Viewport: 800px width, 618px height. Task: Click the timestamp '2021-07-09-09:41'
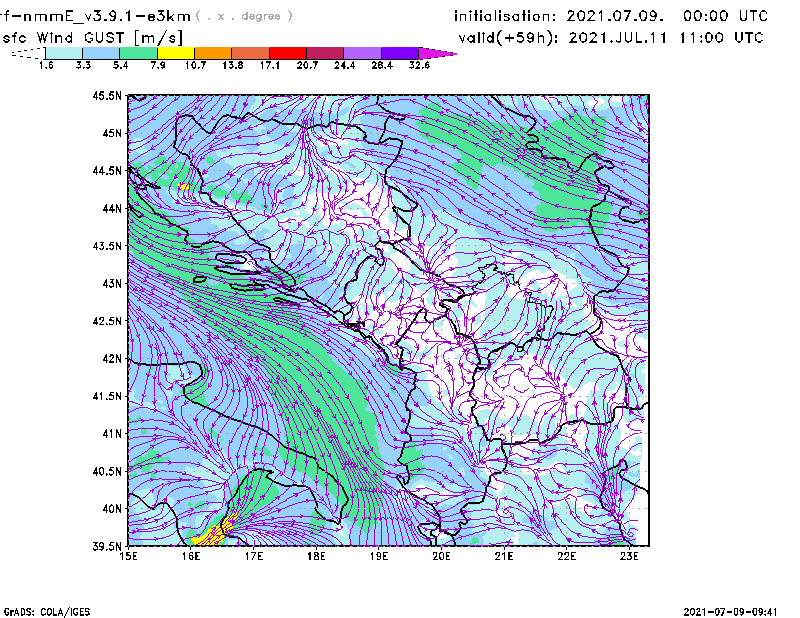tap(730, 612)
